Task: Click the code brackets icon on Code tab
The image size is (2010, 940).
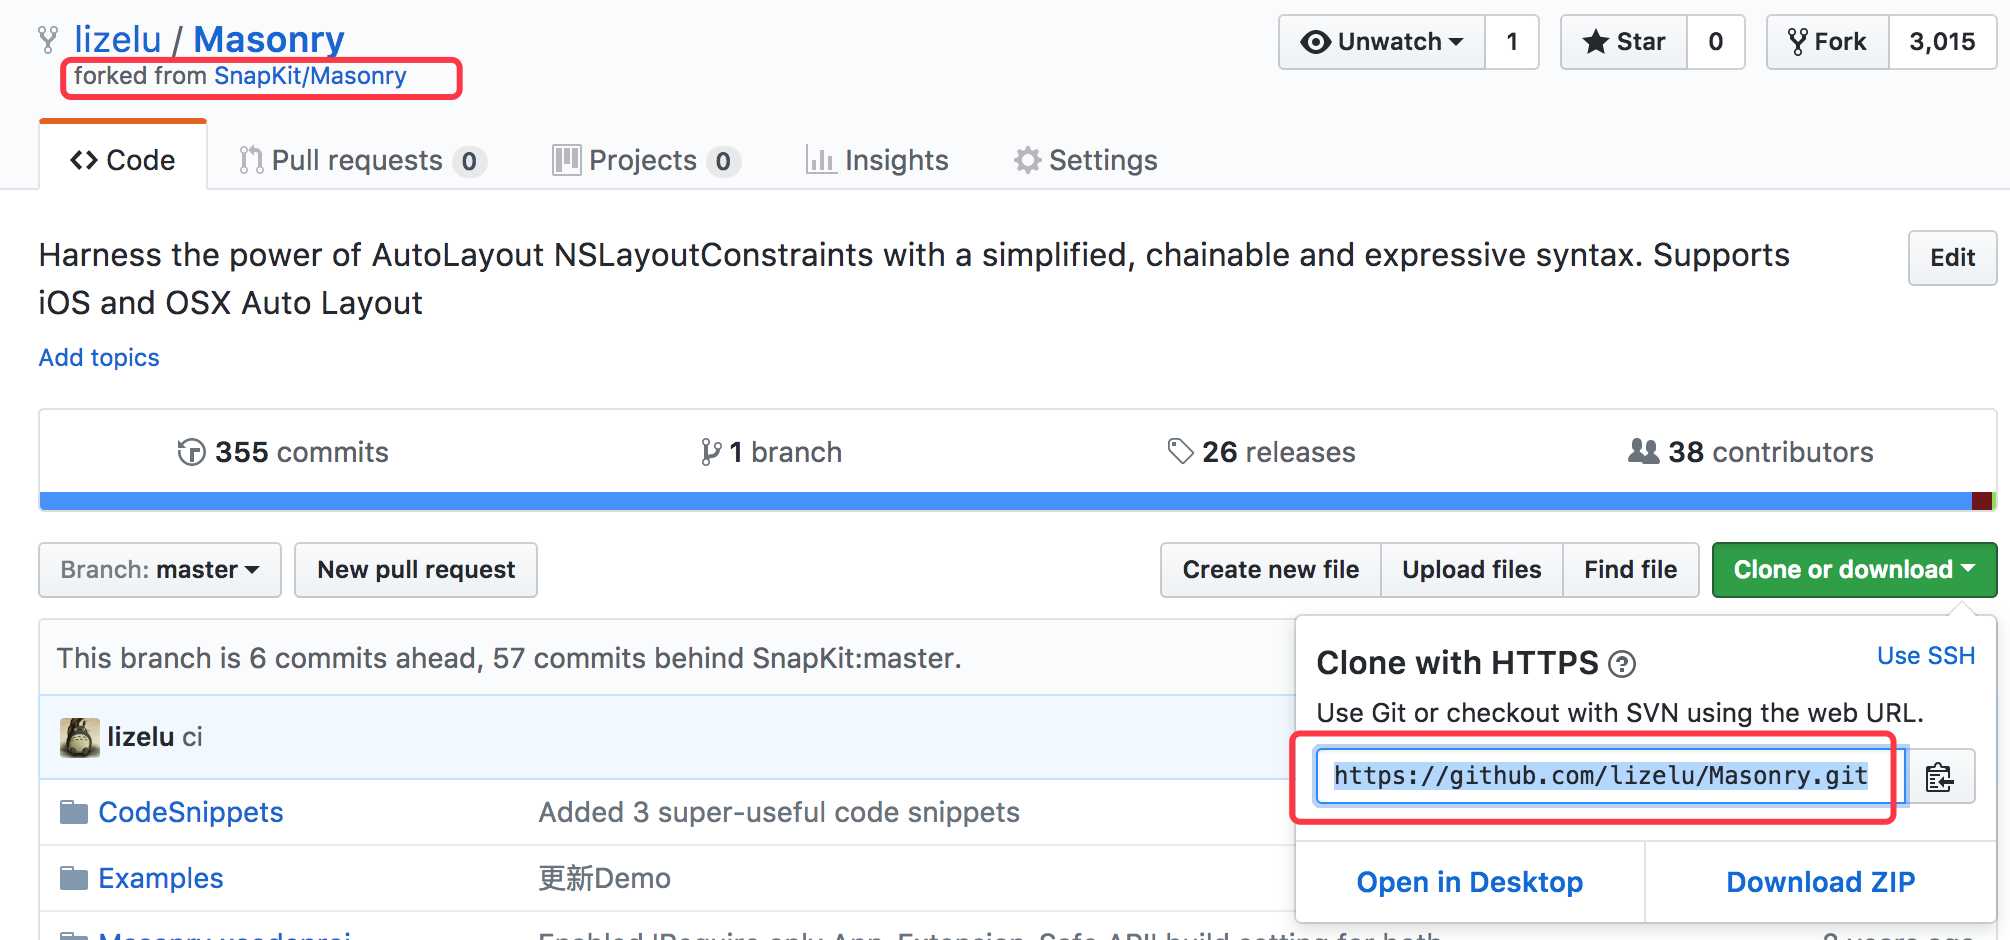Action: (84, 161)
